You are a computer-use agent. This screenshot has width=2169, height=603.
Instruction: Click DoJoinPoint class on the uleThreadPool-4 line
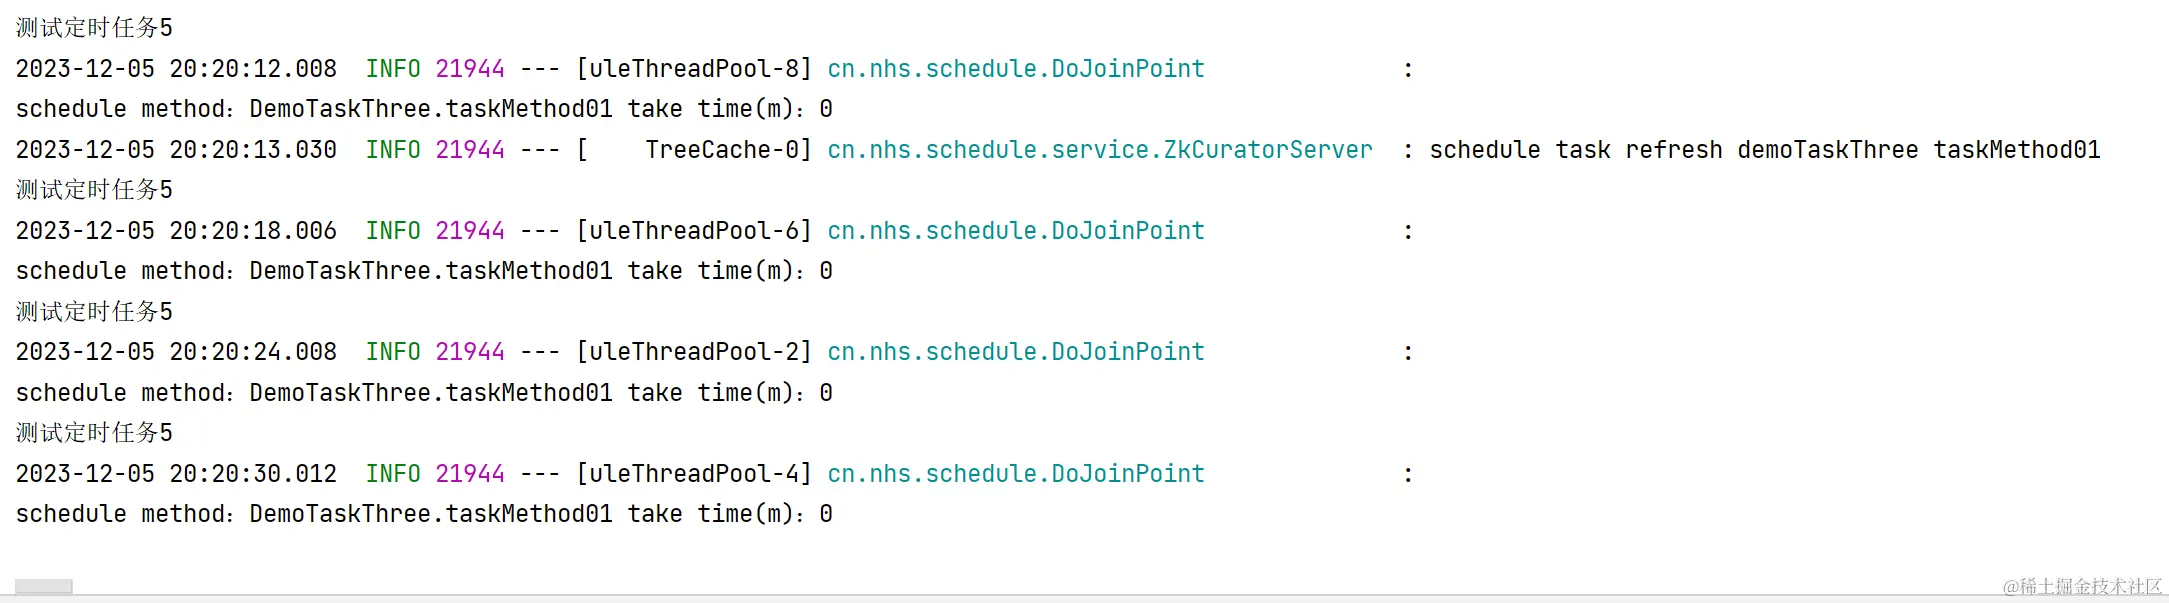[x=1015, y=474]
